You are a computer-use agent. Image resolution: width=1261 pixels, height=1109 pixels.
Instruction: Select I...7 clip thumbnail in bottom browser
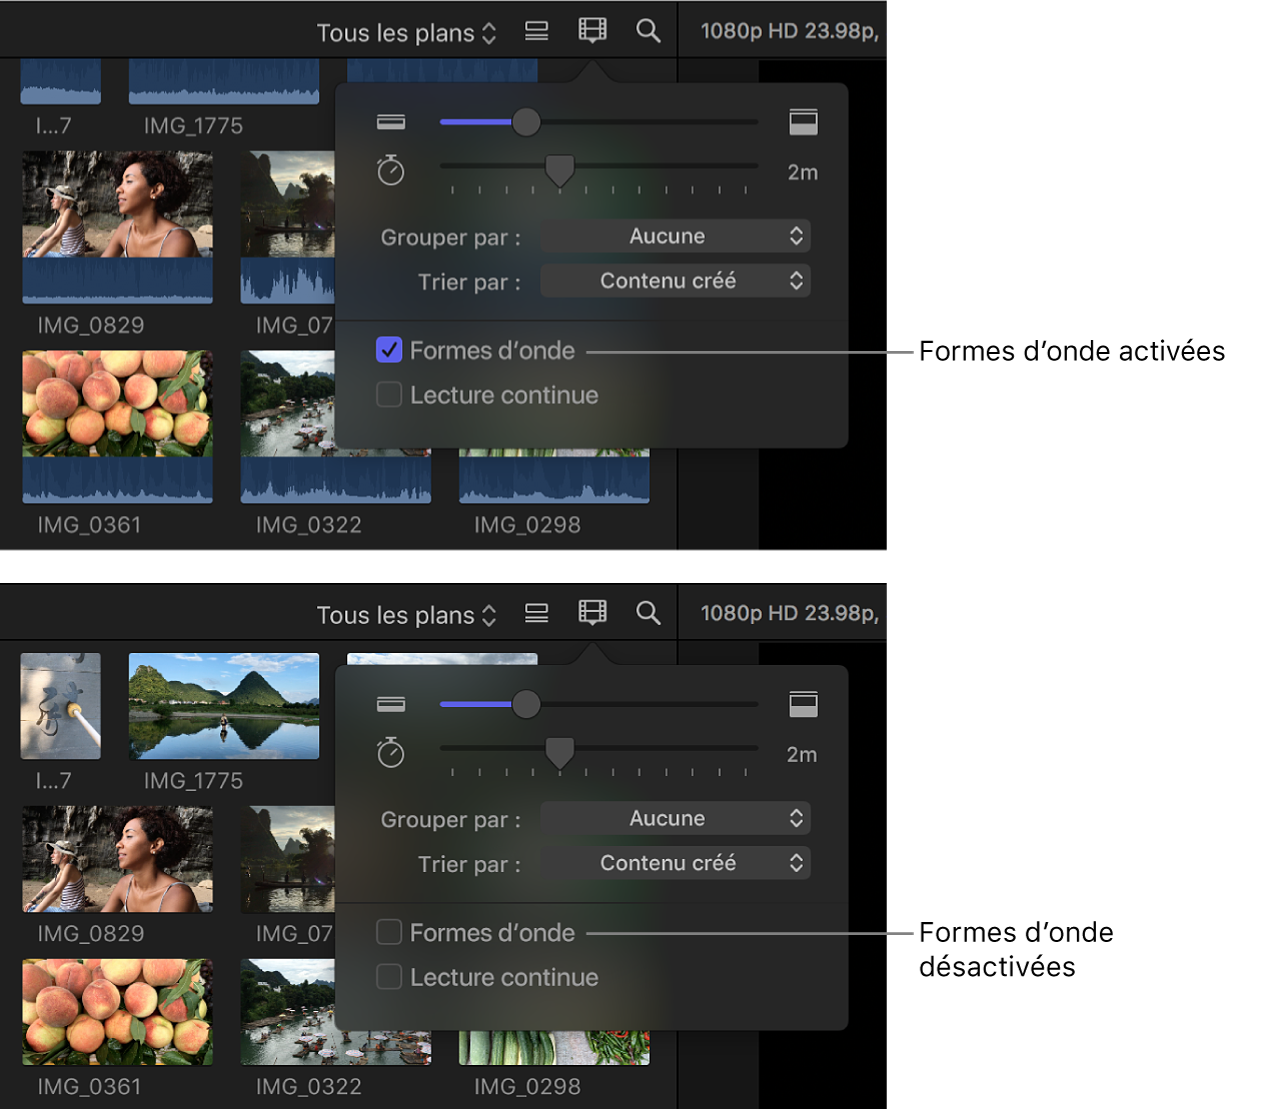(61, 706)
